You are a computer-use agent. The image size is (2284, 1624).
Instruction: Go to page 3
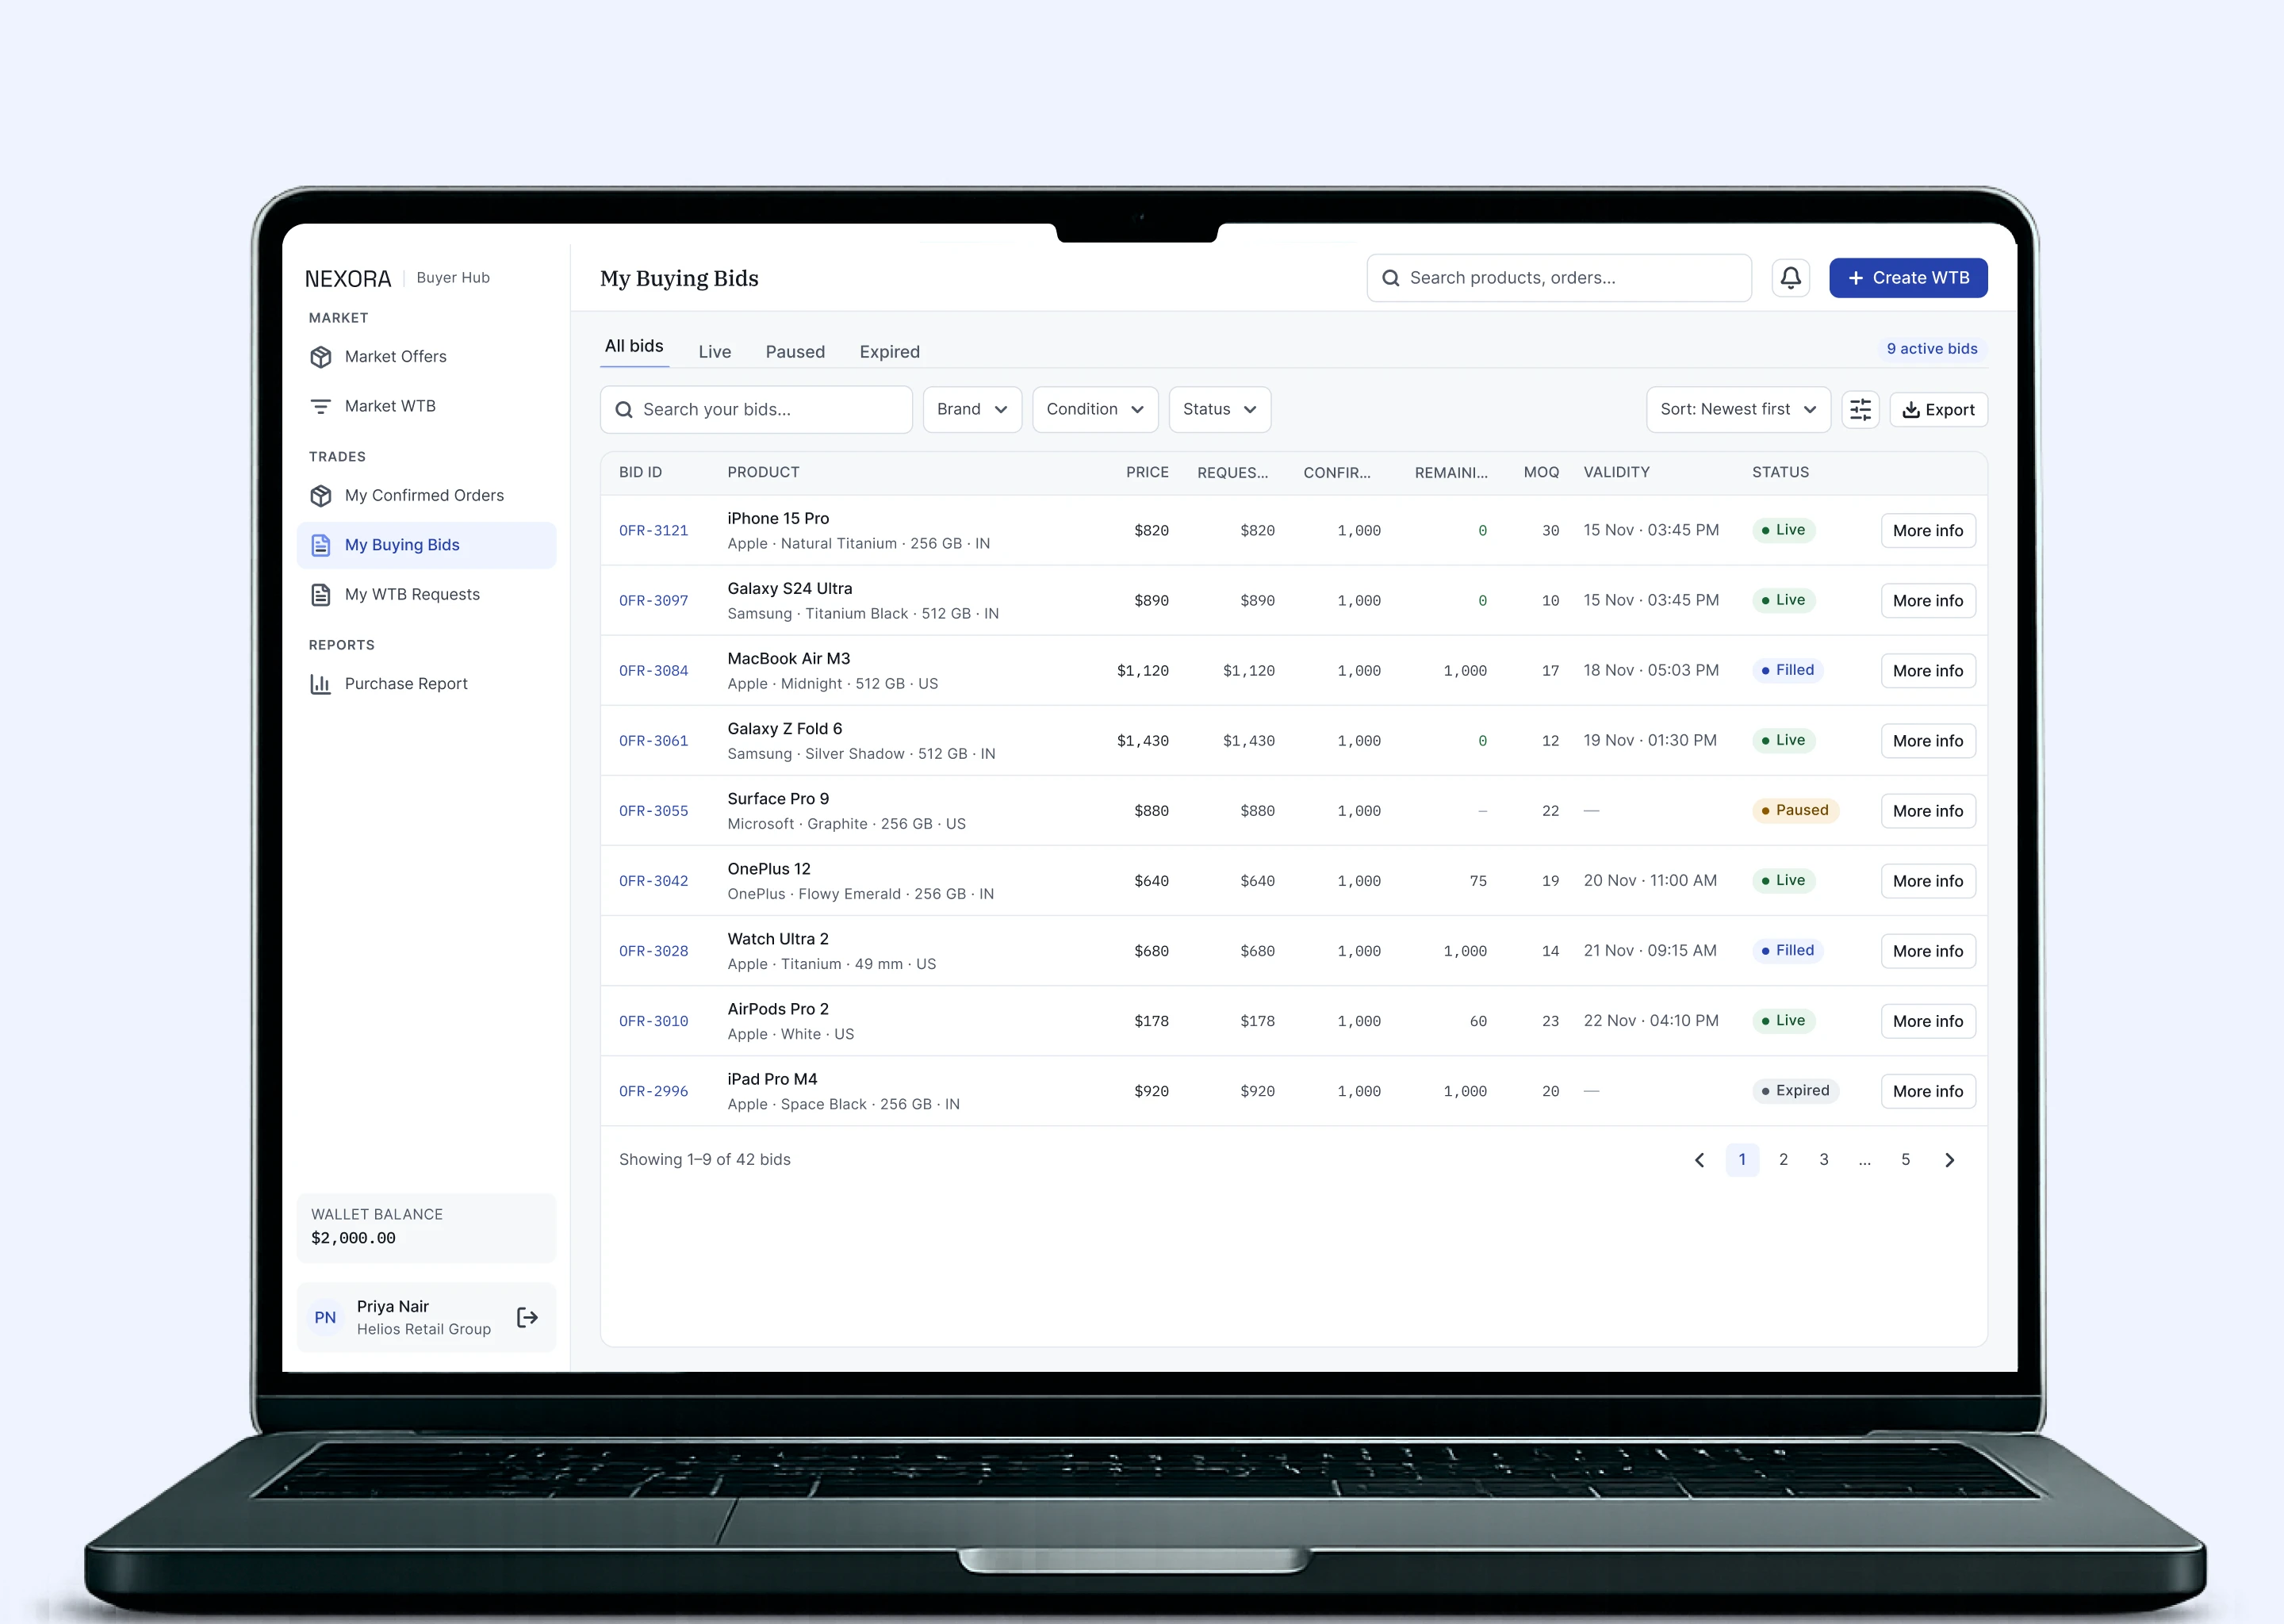click(1824, 1160)
